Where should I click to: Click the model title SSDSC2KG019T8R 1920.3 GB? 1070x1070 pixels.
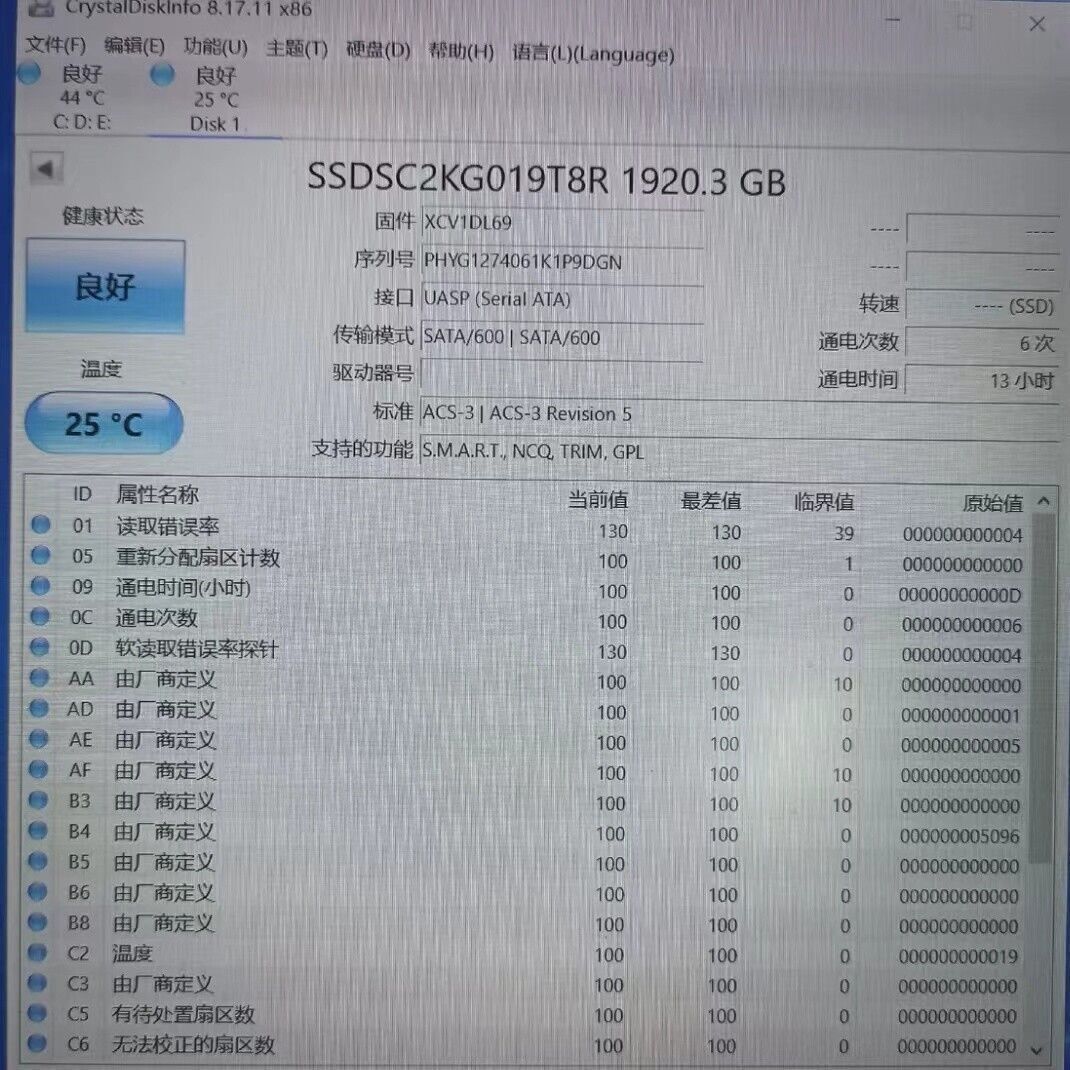pyautogui.click(x=547, y=179)
